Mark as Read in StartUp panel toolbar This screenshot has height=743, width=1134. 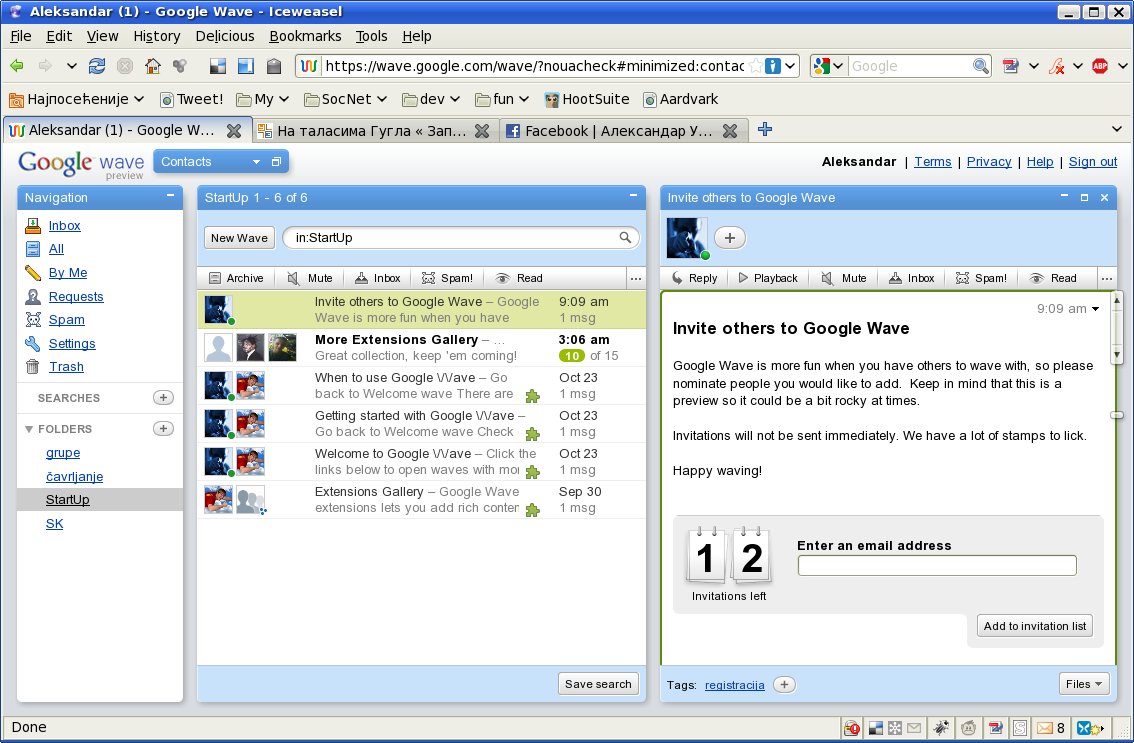coord(519,278)
